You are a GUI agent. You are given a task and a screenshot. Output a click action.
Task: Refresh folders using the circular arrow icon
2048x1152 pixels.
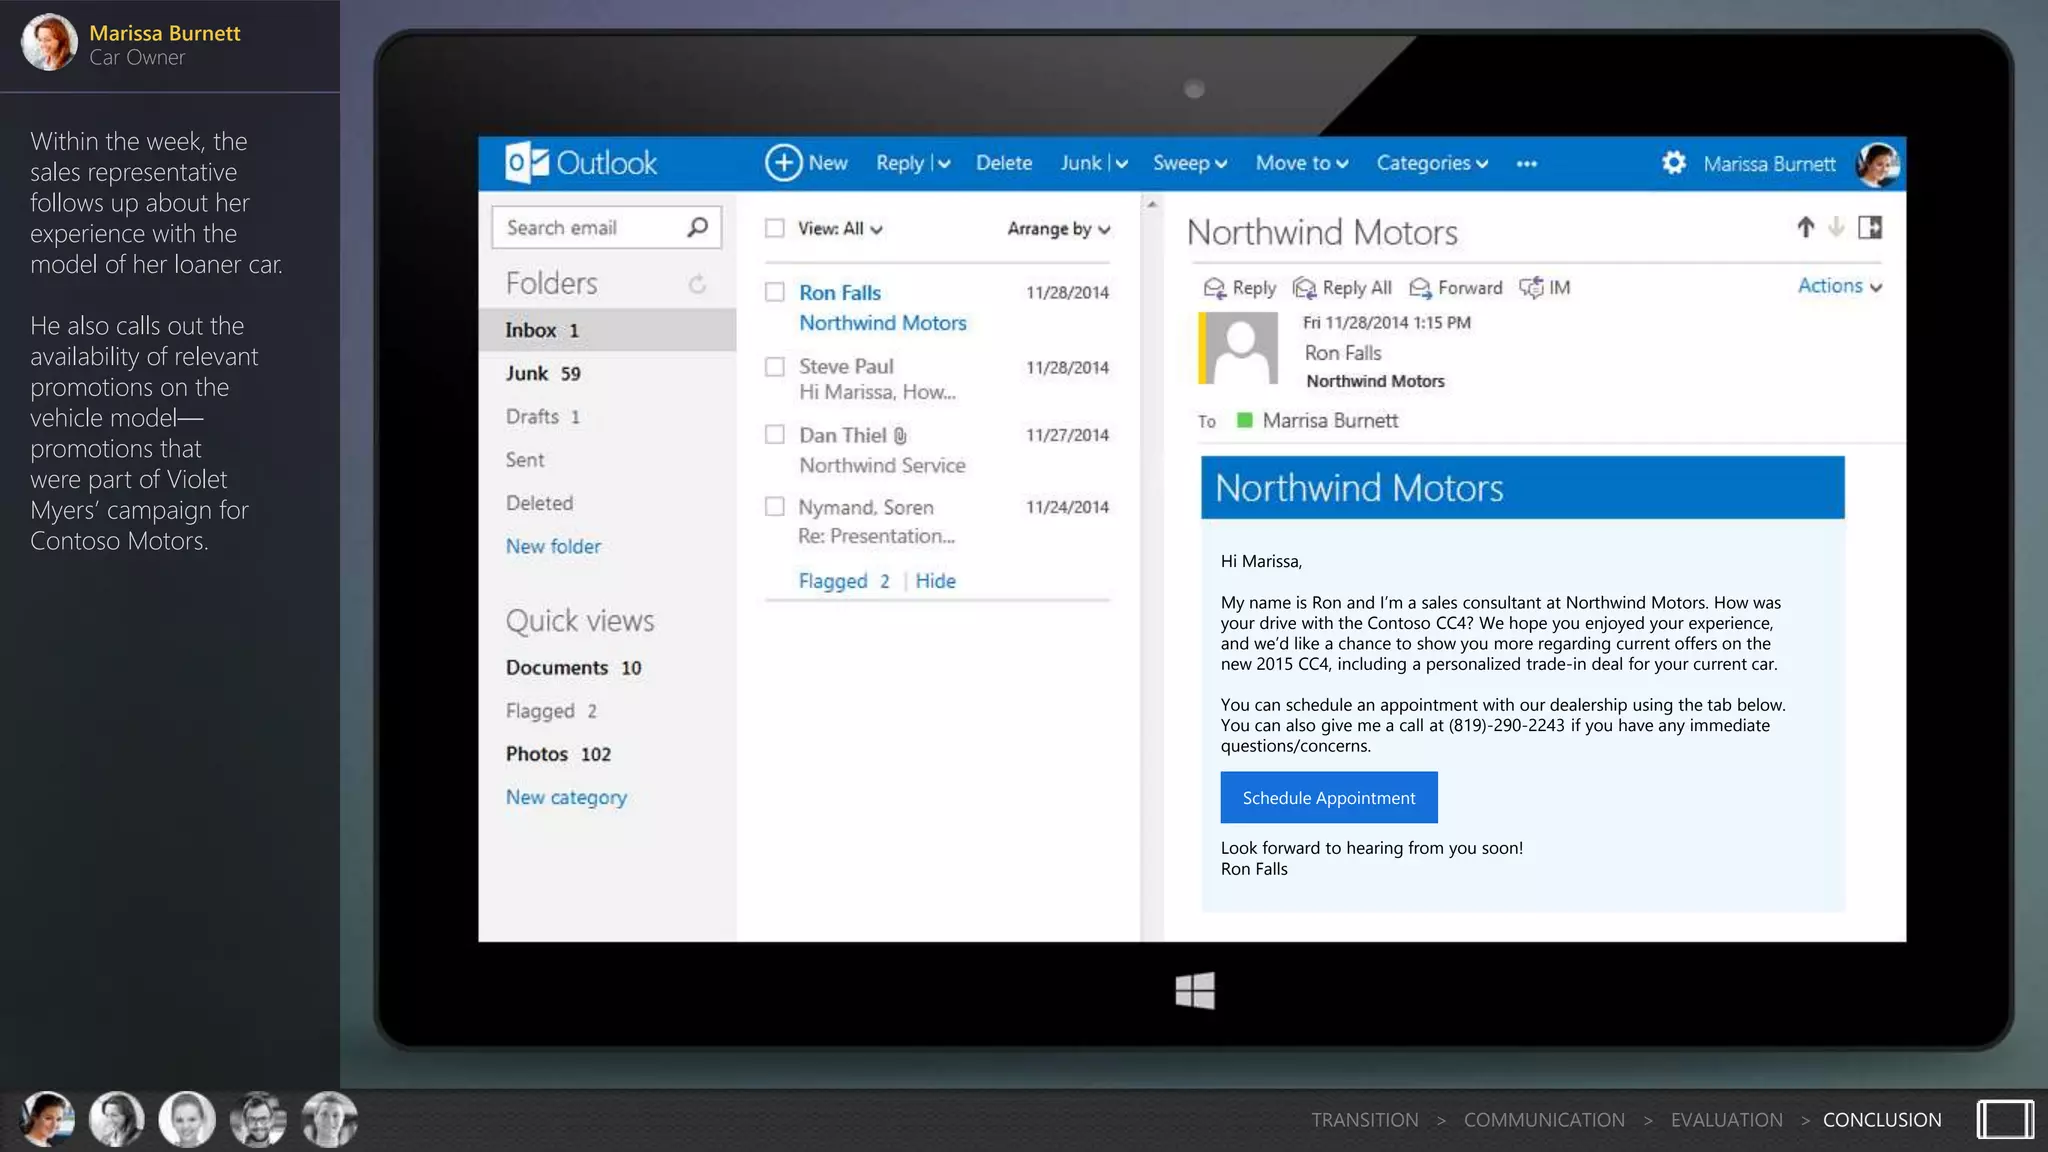click(x=697, y=285)
